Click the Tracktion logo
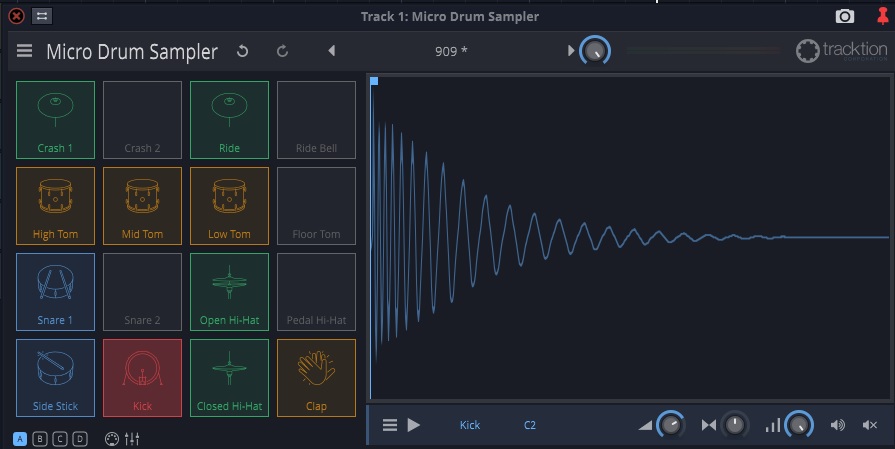Image resolution: width=895 pixels, height=449 pixels. 841,51
